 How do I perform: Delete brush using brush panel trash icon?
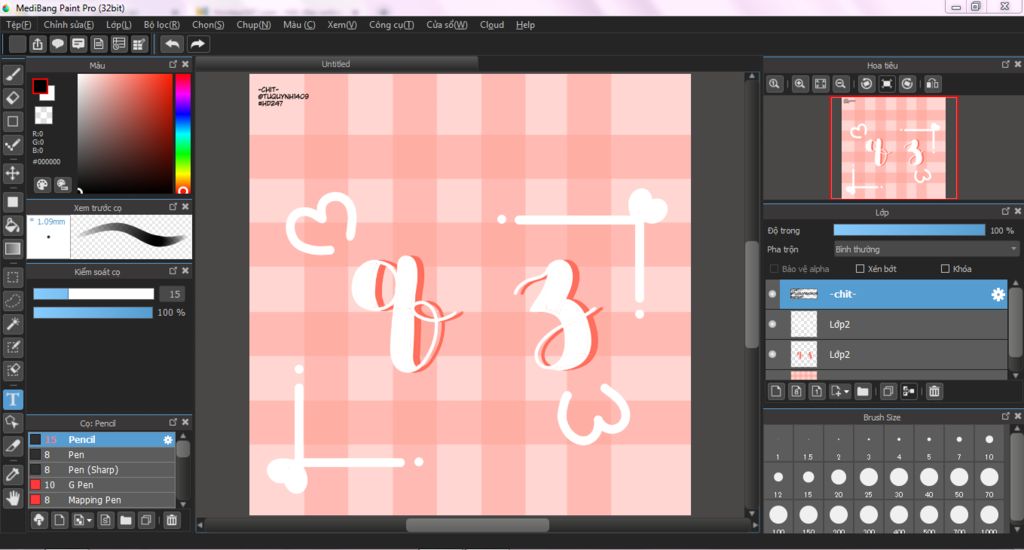171,520
